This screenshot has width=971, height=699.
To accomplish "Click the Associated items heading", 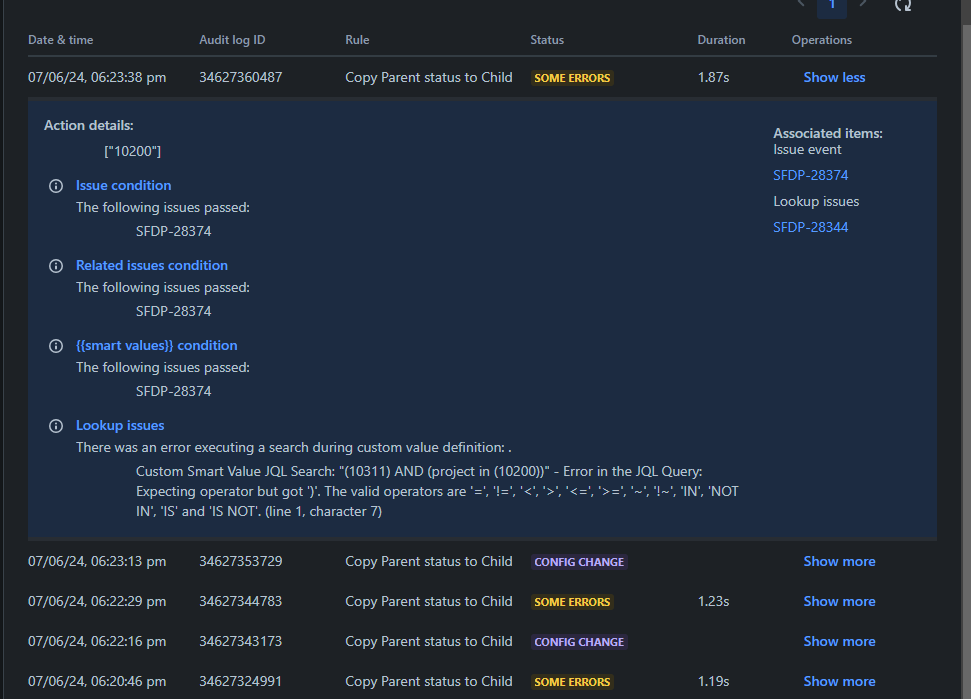I will click(828, 133).
